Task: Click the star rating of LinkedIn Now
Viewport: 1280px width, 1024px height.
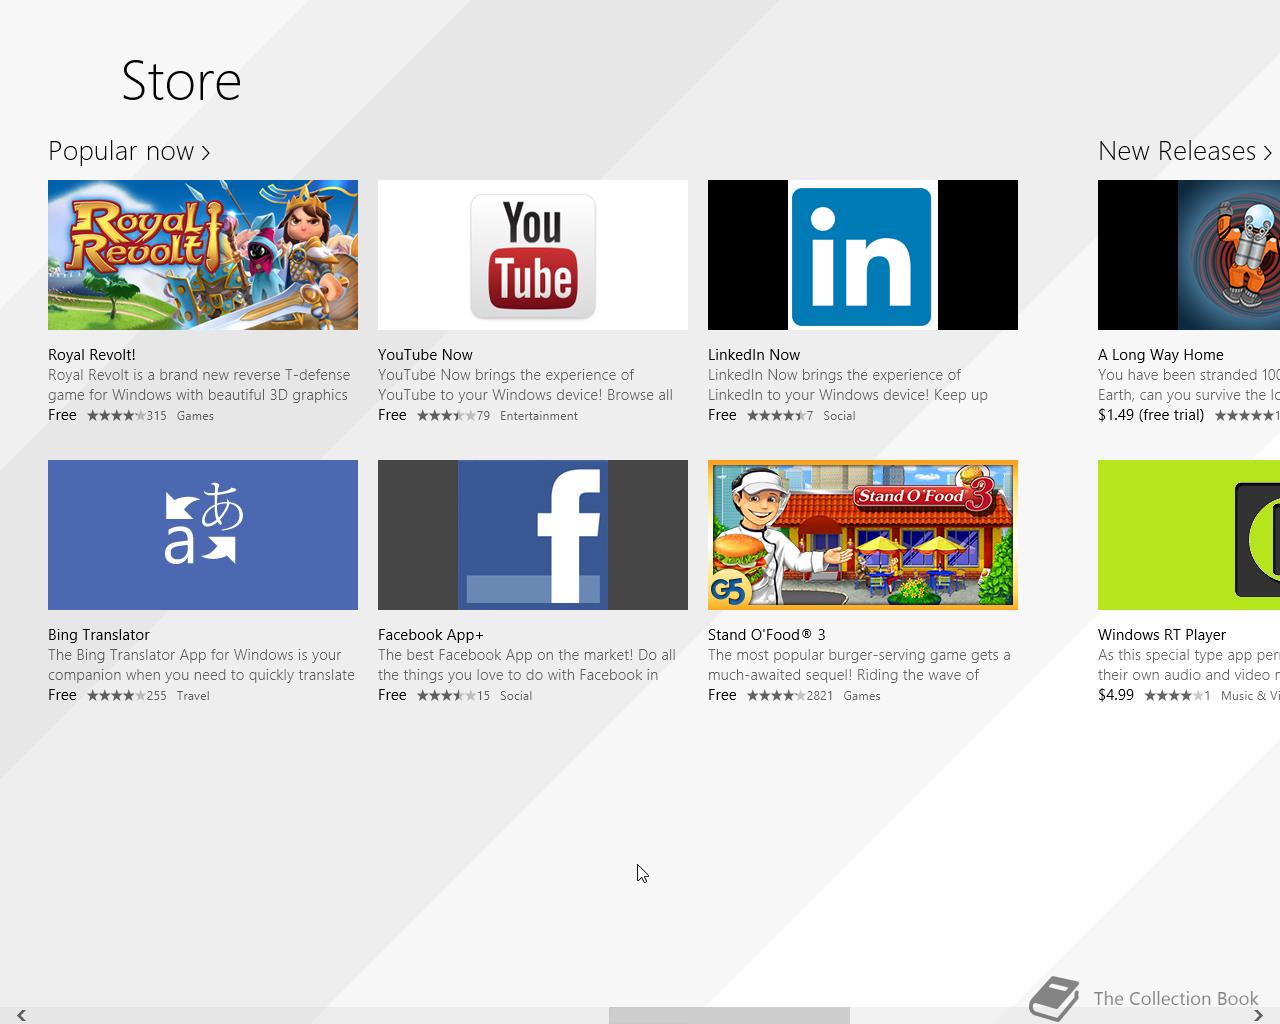Action: pos(776,416)
